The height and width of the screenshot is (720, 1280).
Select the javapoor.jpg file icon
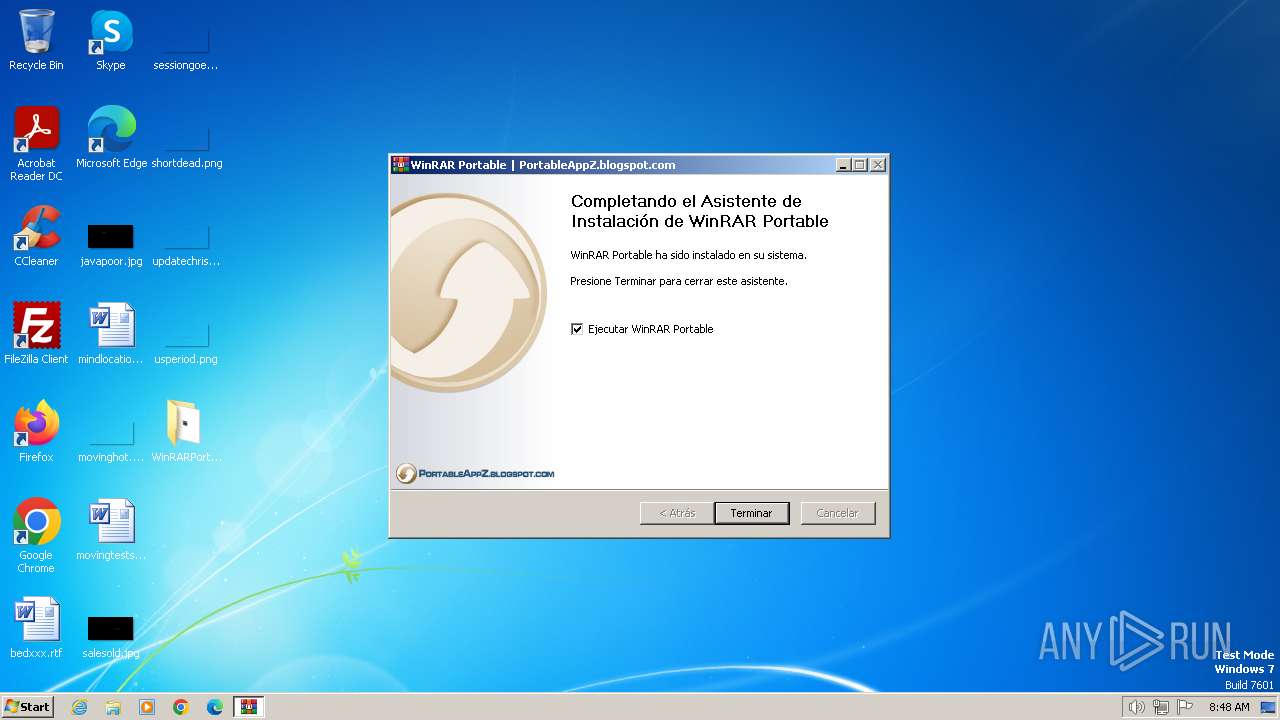click(111, 244)
